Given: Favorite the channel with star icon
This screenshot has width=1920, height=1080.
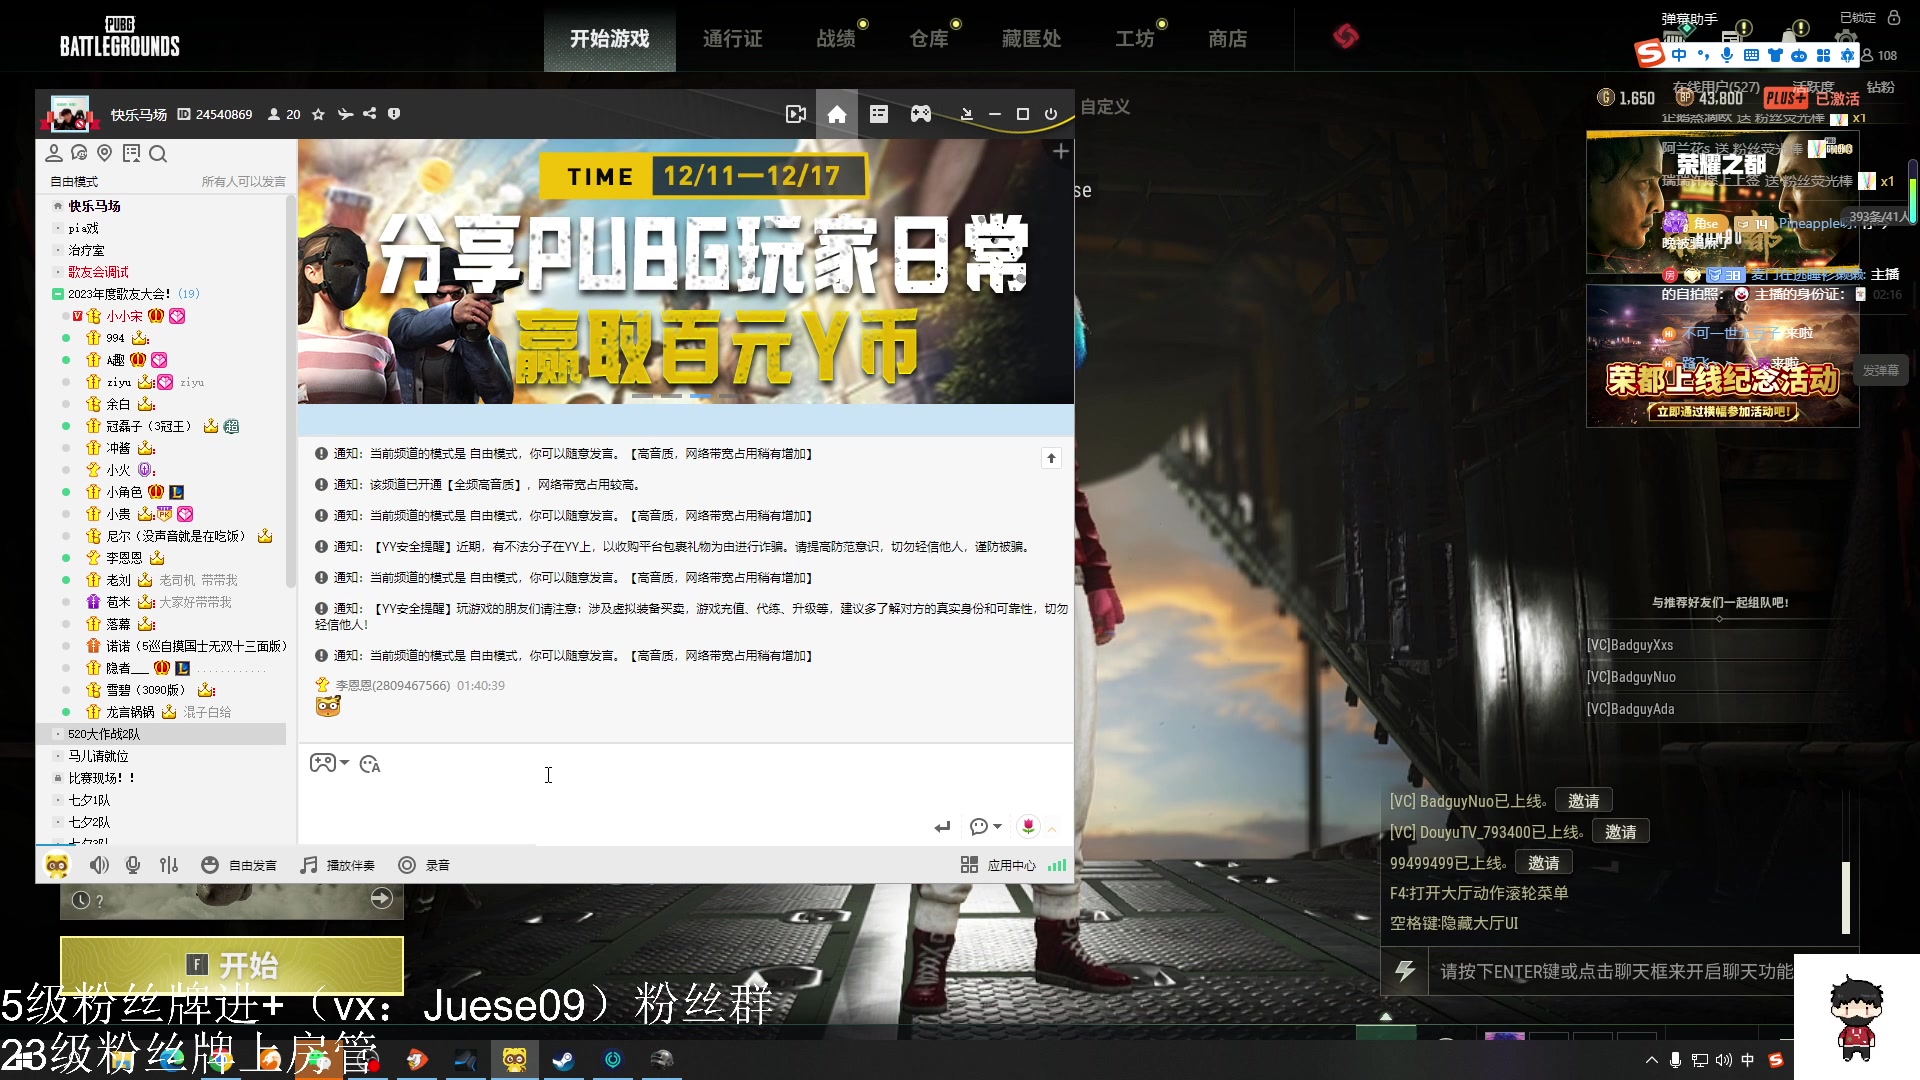Looking at the screenshot, I should coord(318,114).
